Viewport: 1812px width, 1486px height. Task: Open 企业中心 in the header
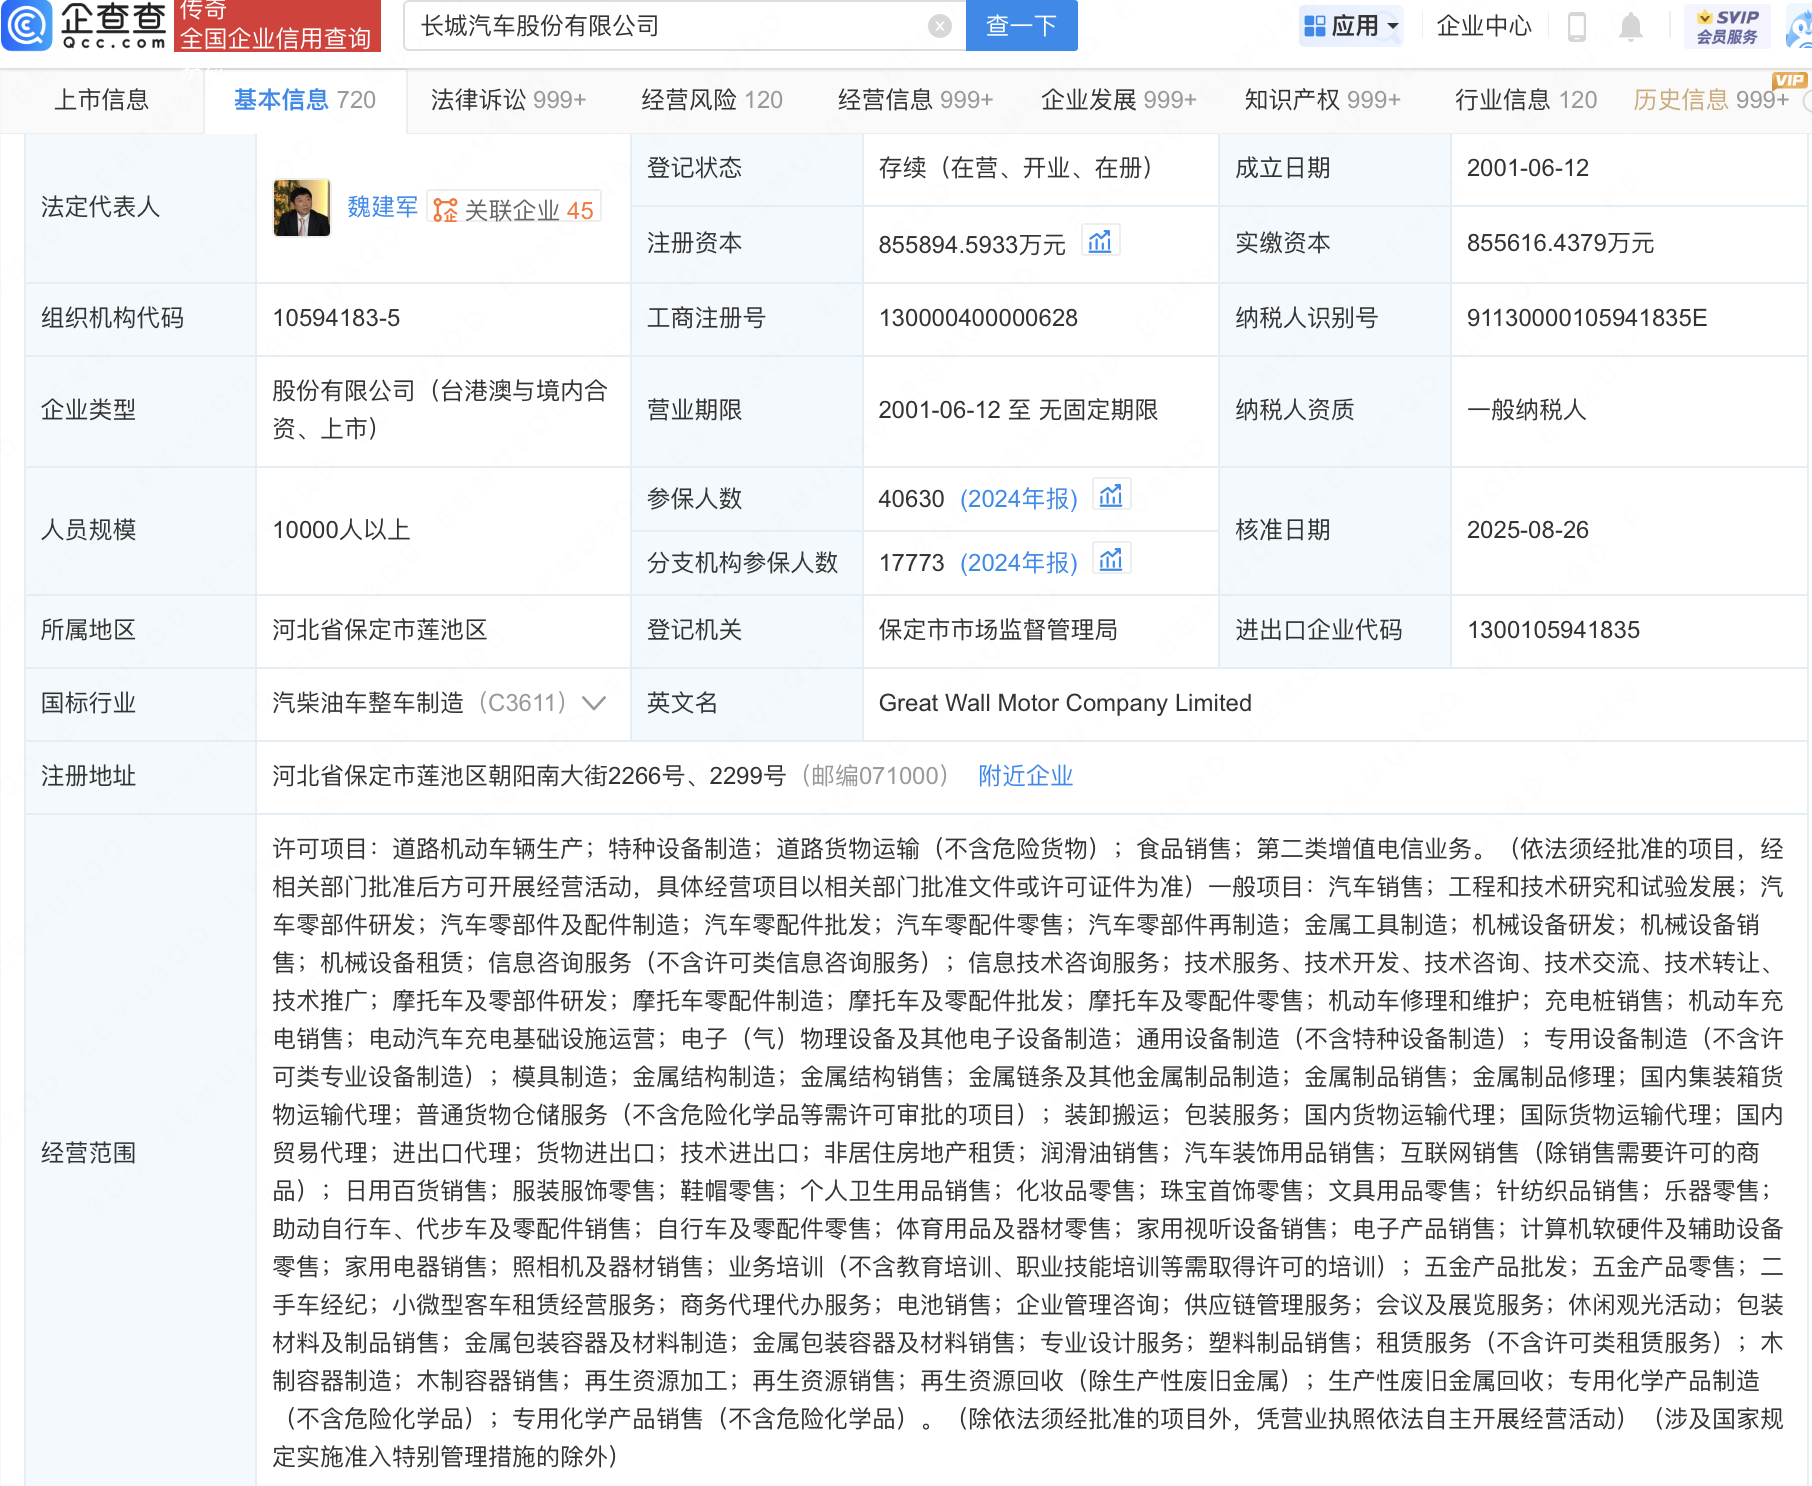pyautogui.click(x=1483, y=26)
